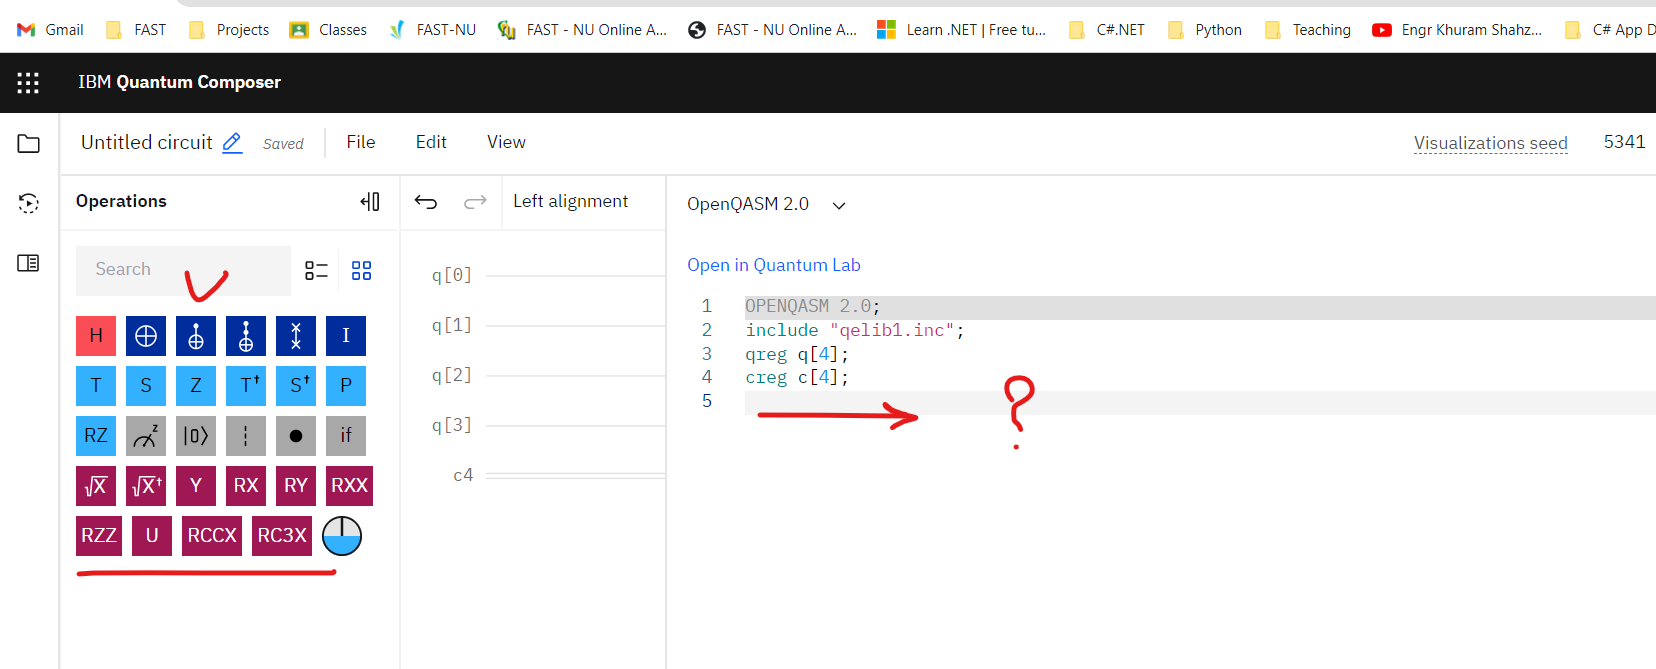This screenshot has height=669, width=1656.
Task: Open Engr Khuram Shahzad YouTube bookmark
Action: pyautogui.click(x=1458, y=30)
